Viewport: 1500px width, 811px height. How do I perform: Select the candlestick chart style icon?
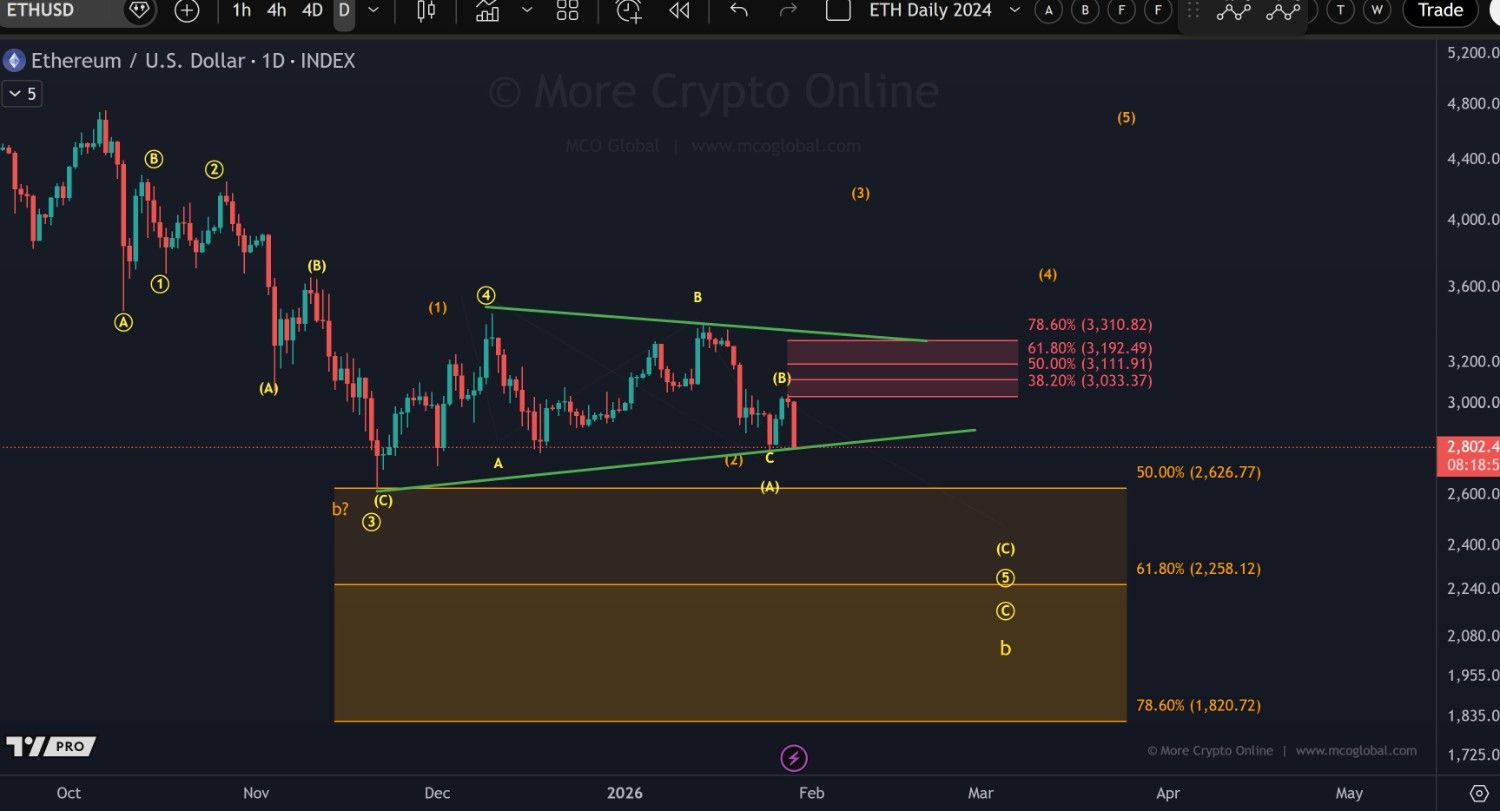click(x=425, y=11)
